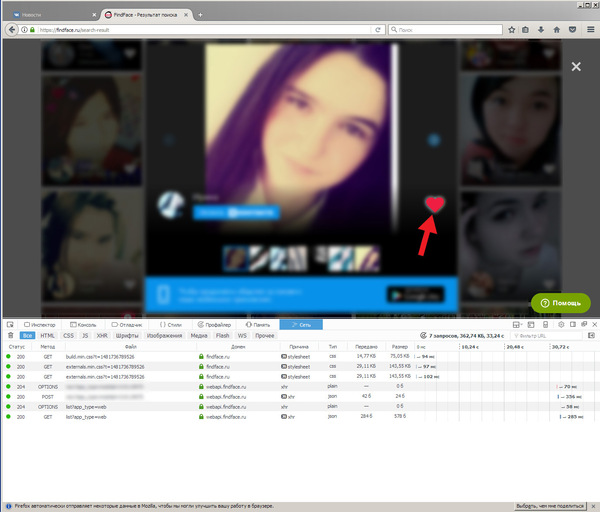600x512 pixels.
Task: Close the photo overlay with the X
Action: pos(575,66)
